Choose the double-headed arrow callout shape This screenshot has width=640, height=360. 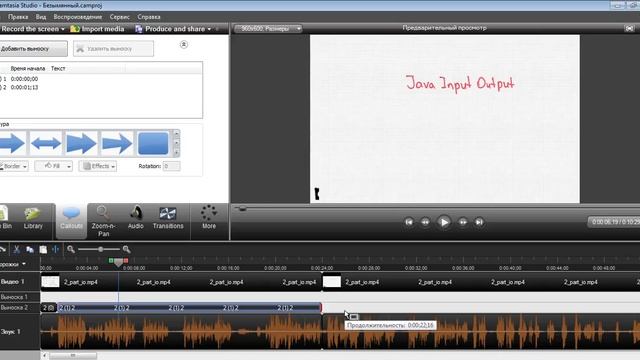46,143
